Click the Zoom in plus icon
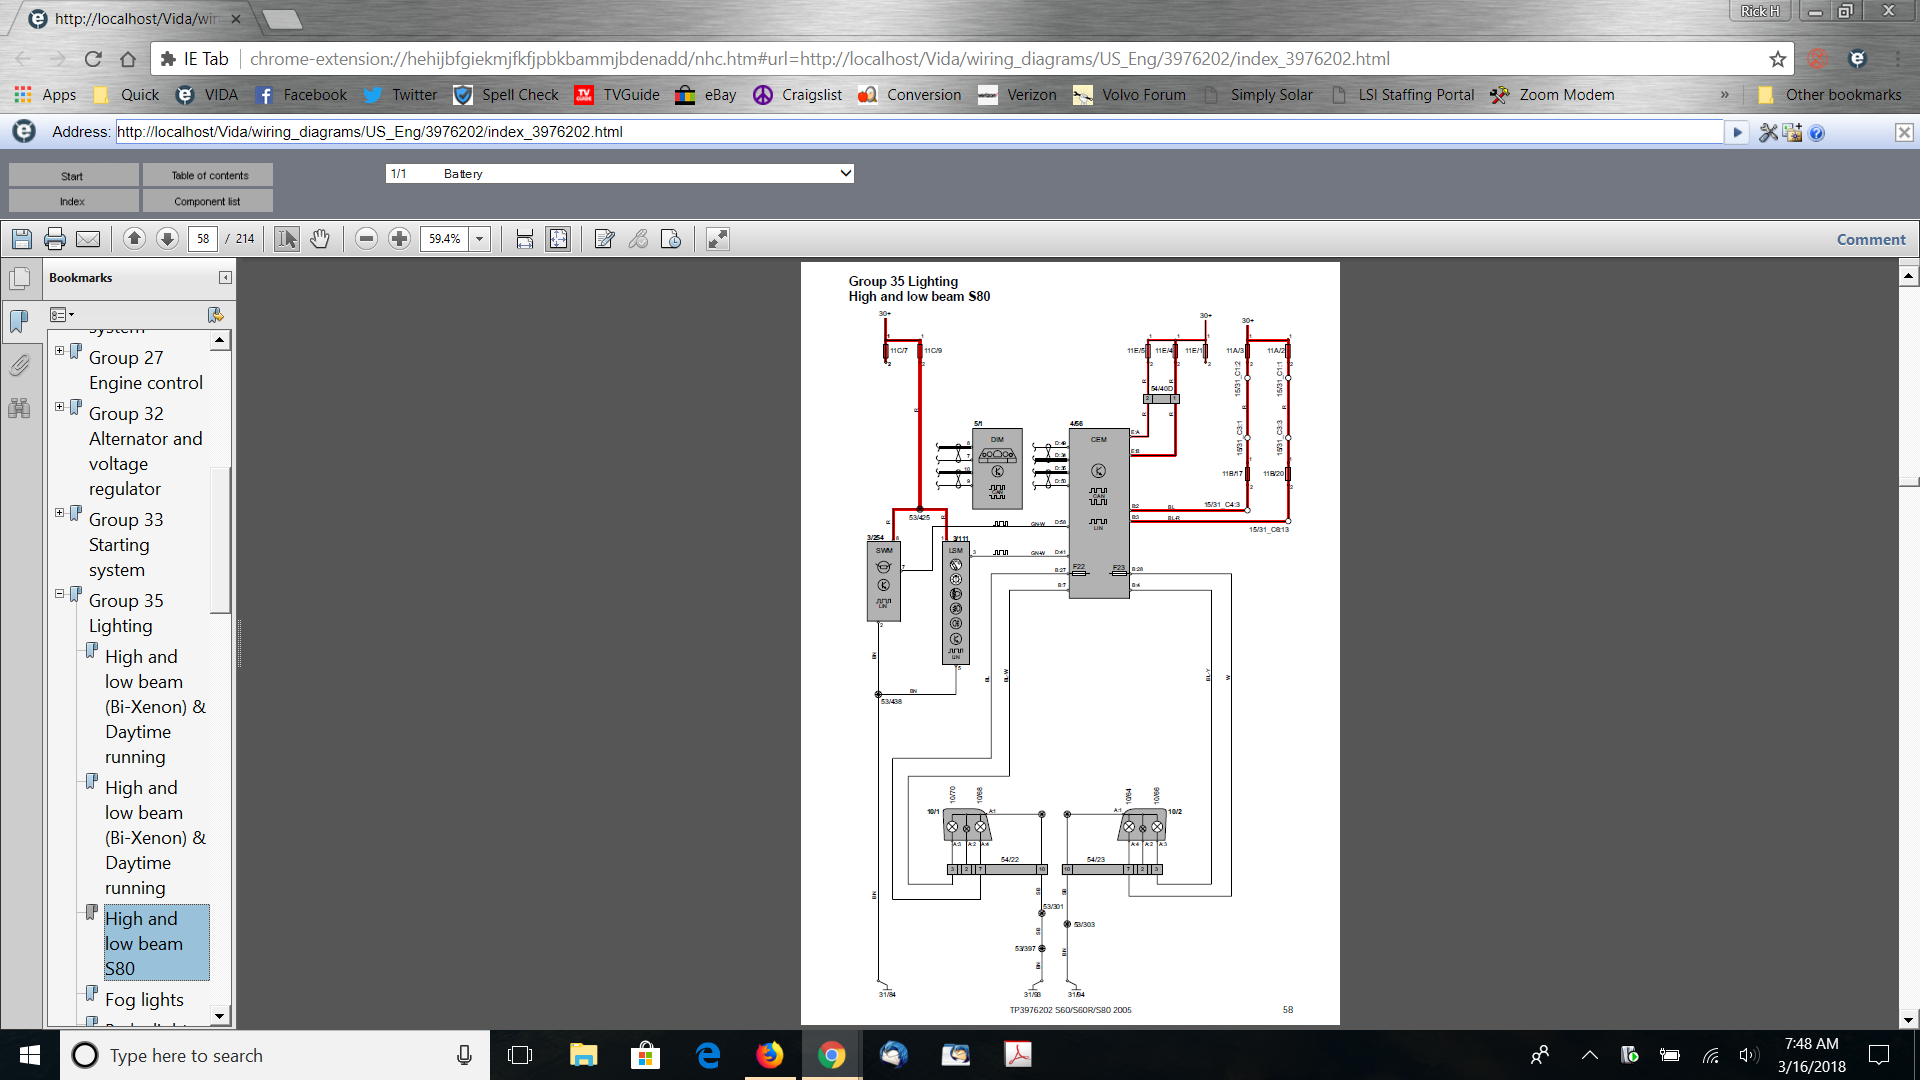Image resolution: width=1920 pixels, height=1080 pixels. tap(399, 239)
